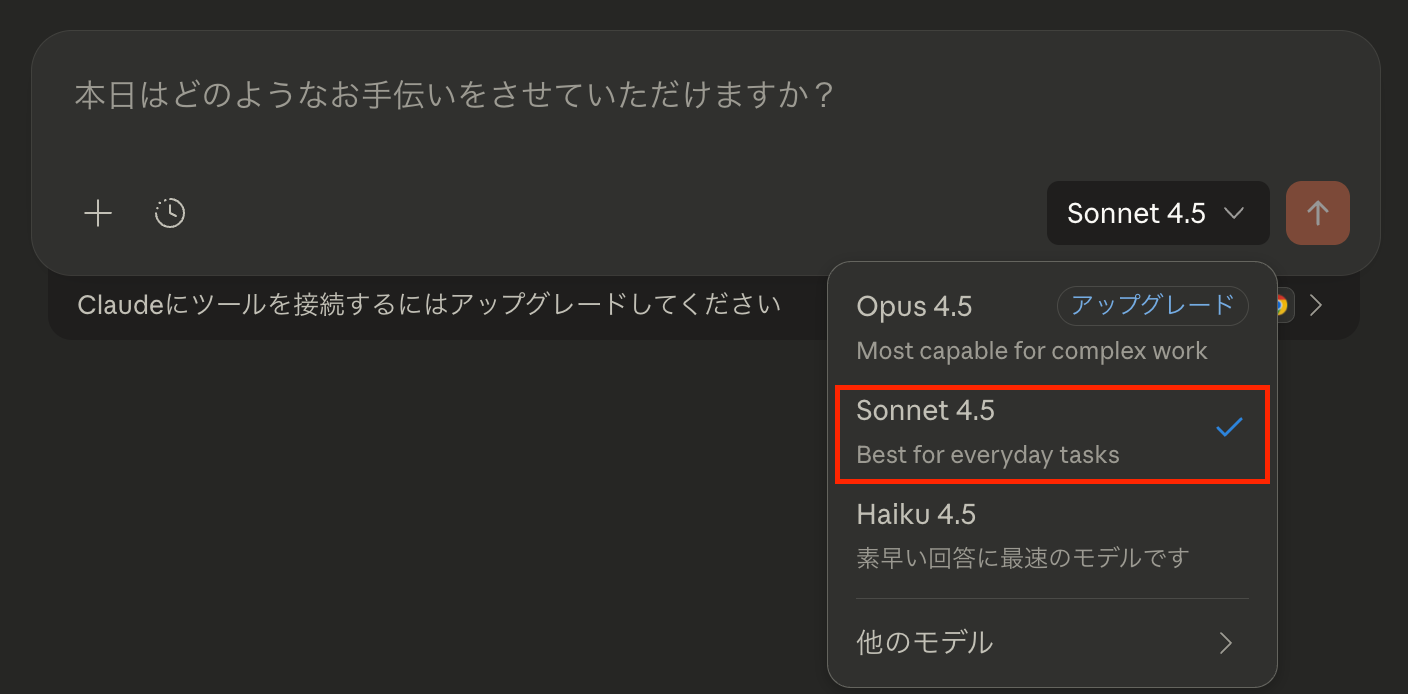Click the clock icon beside the plus

170,213
